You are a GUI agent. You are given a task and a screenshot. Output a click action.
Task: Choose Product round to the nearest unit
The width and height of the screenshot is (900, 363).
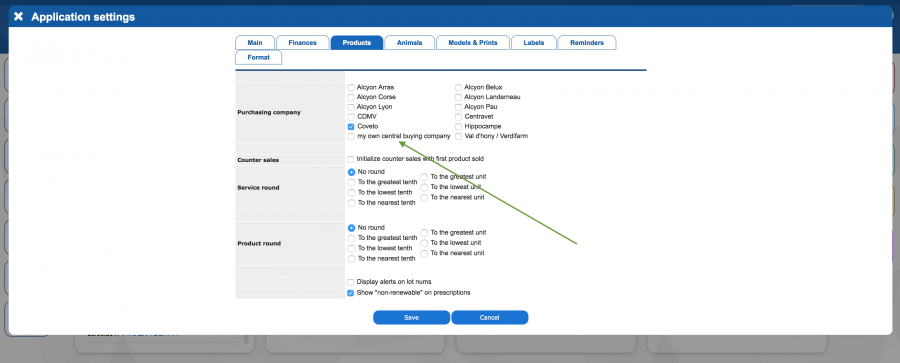point(424,253)
